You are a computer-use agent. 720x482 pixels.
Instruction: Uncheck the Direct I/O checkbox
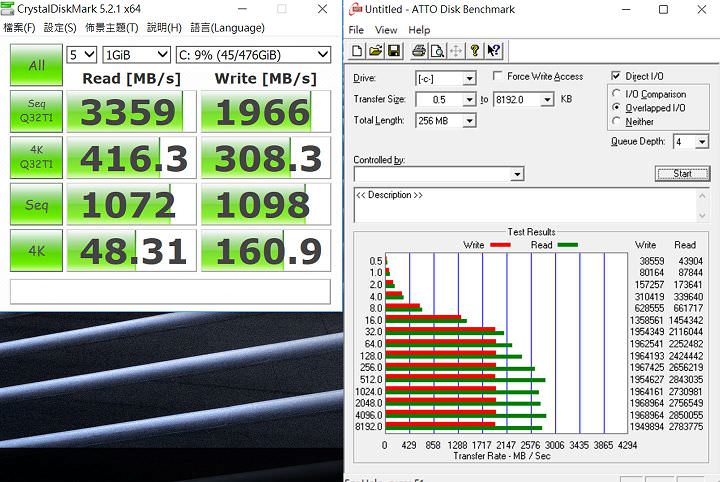[616, 76]
